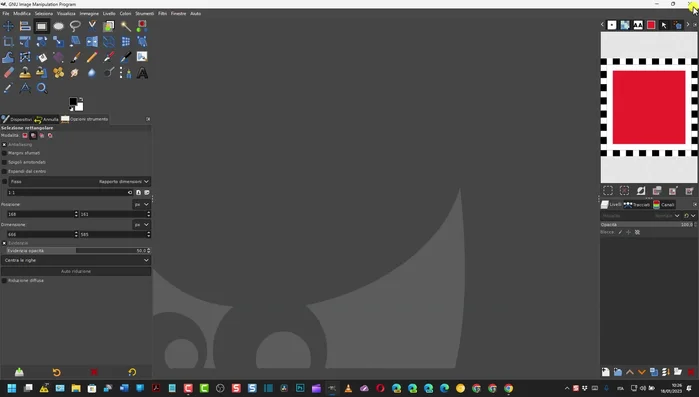
Task: Click raise layer up-arrow button
Action: 629,372
